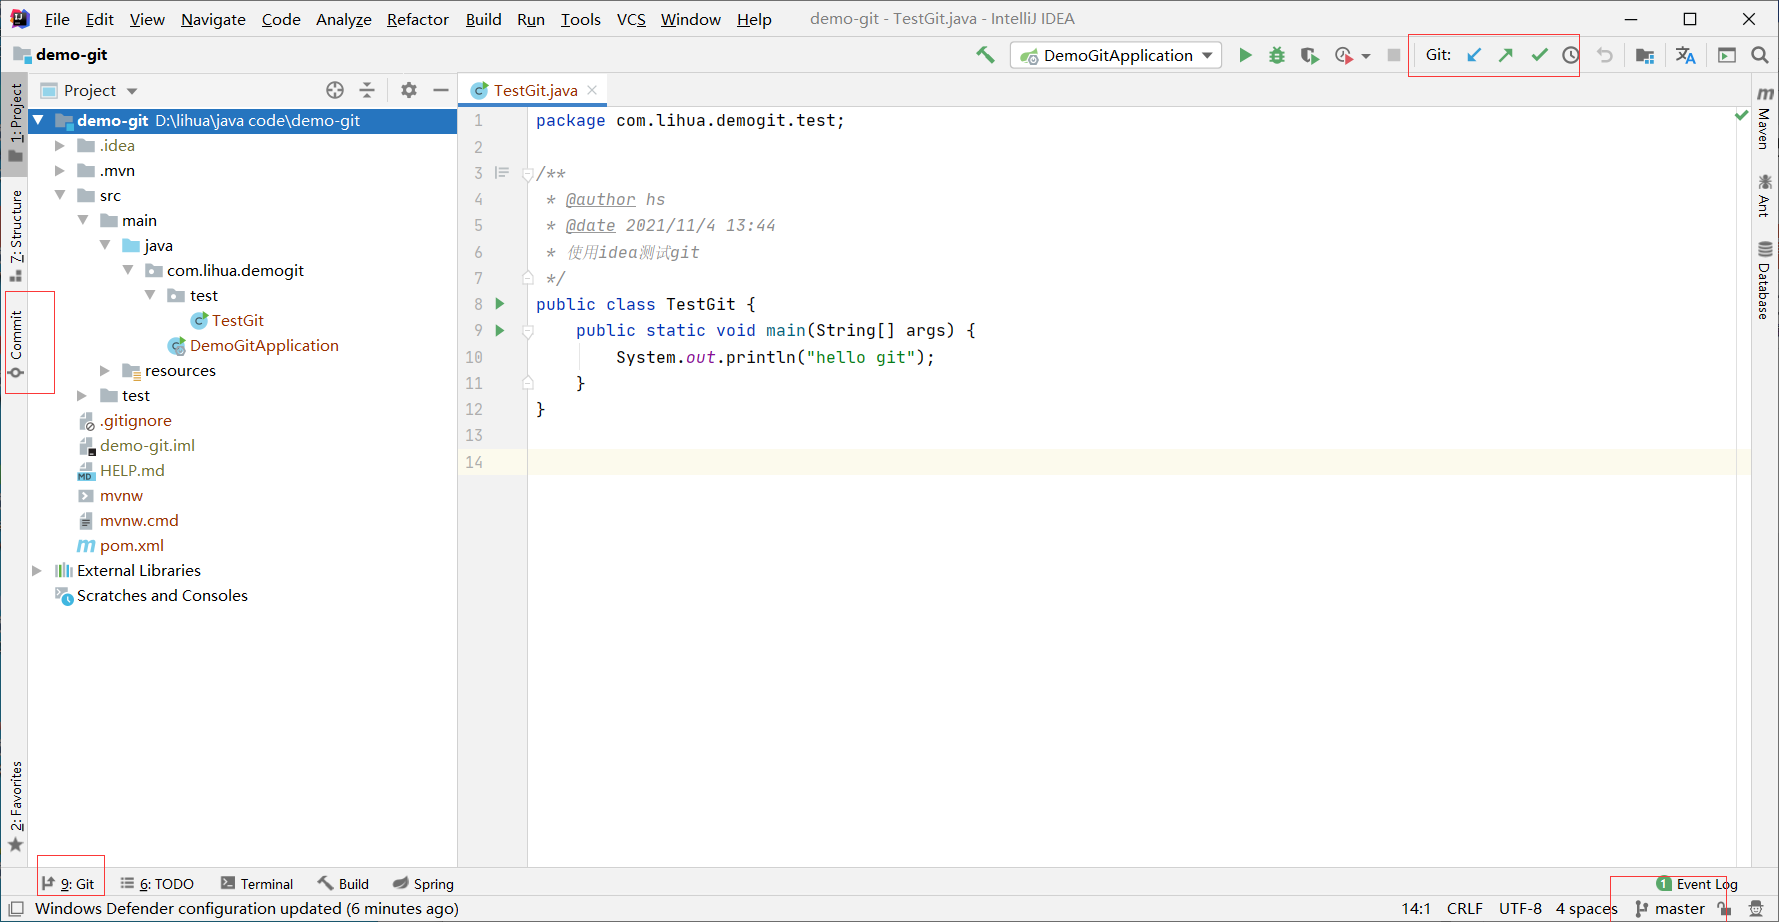Open the DemoGitApplication run configuration dropdown

[x=1208, y=55]
